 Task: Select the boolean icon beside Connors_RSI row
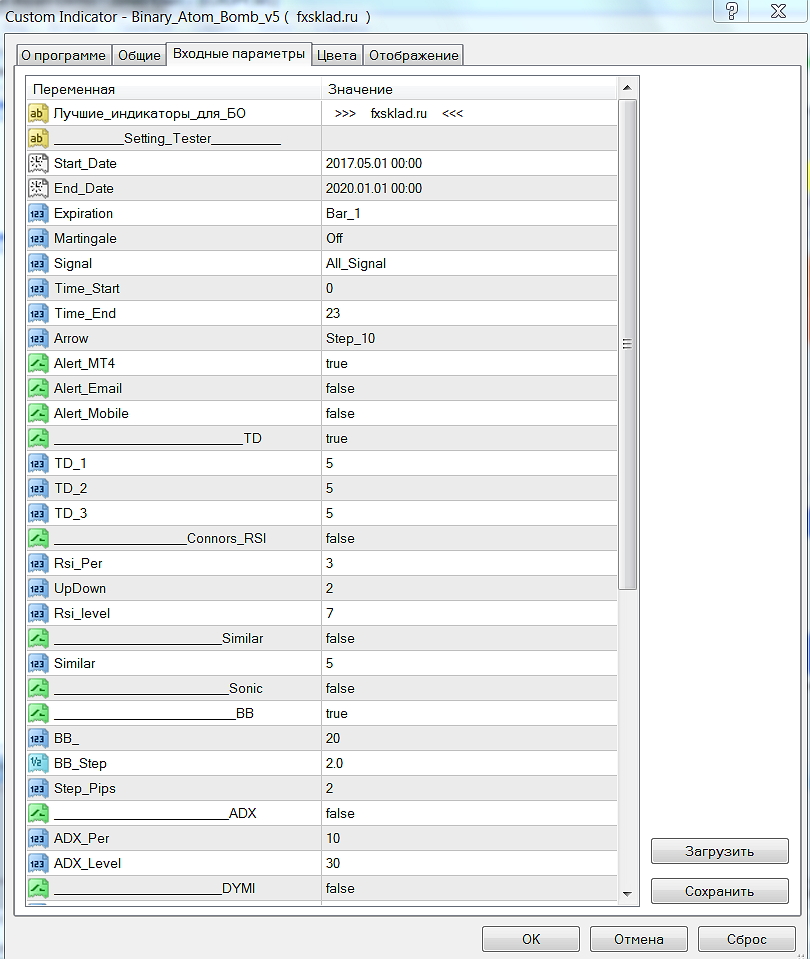38,538
